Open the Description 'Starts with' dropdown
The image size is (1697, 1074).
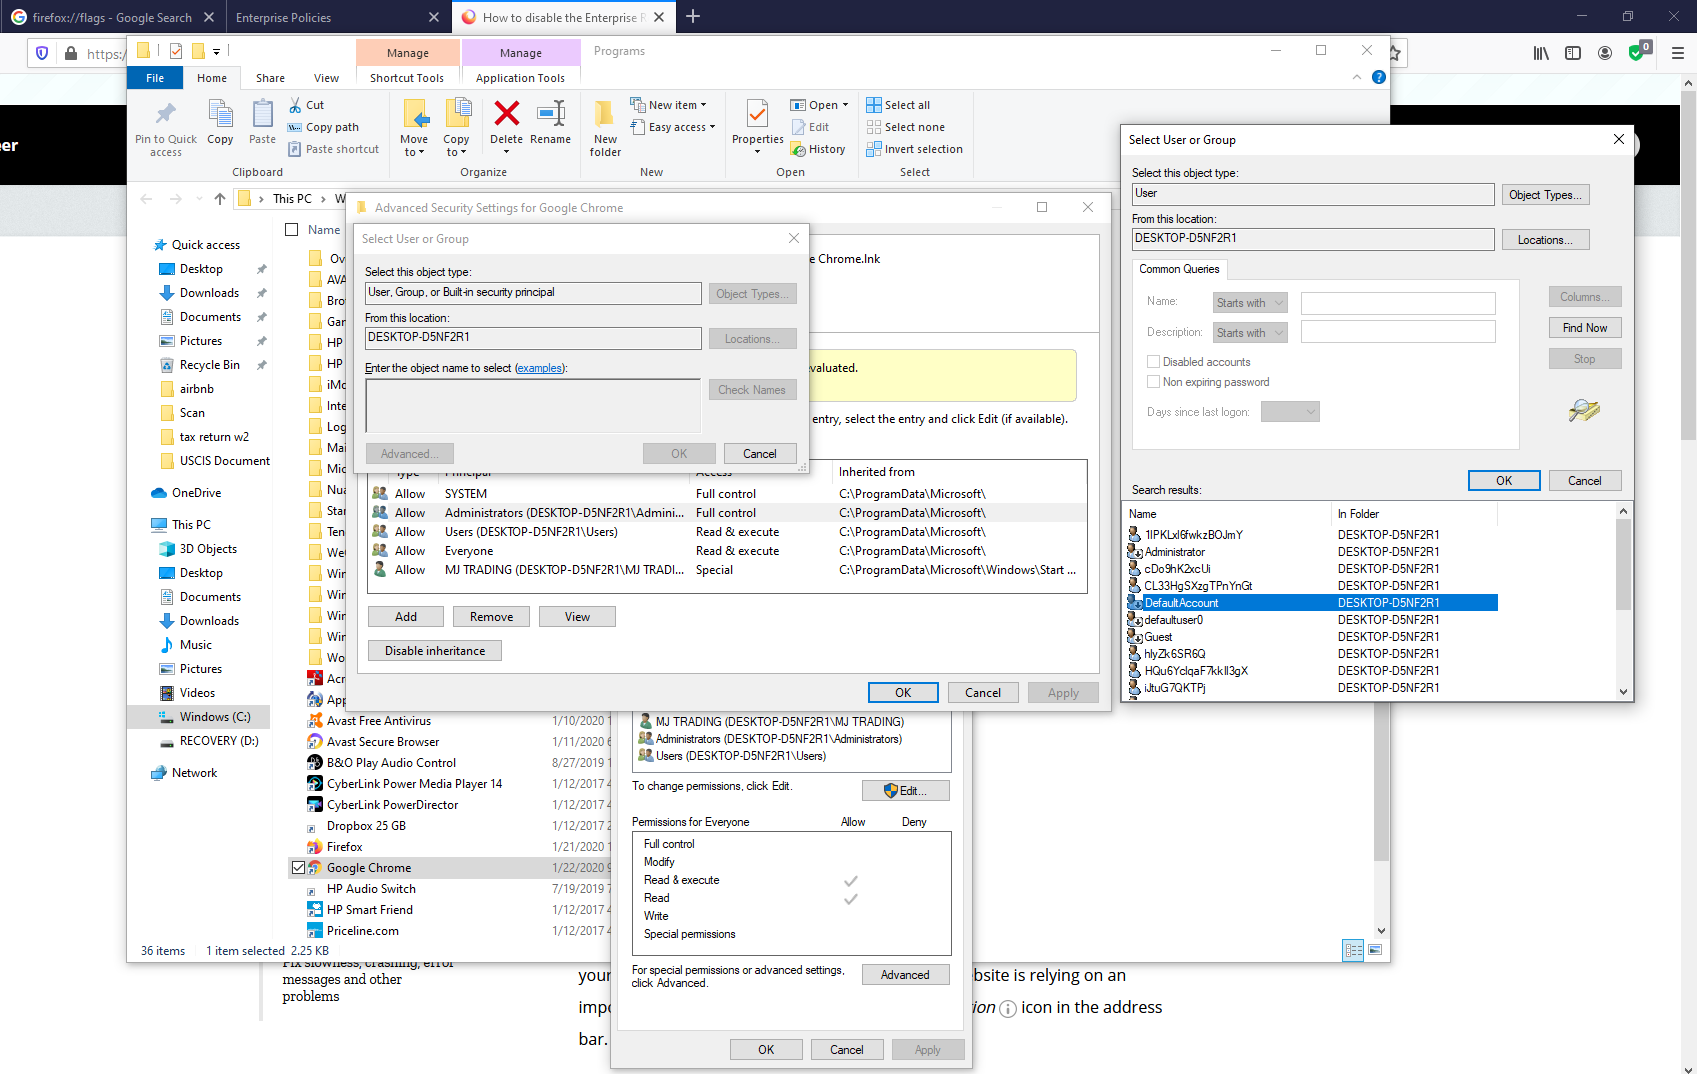click(1250, 333)
